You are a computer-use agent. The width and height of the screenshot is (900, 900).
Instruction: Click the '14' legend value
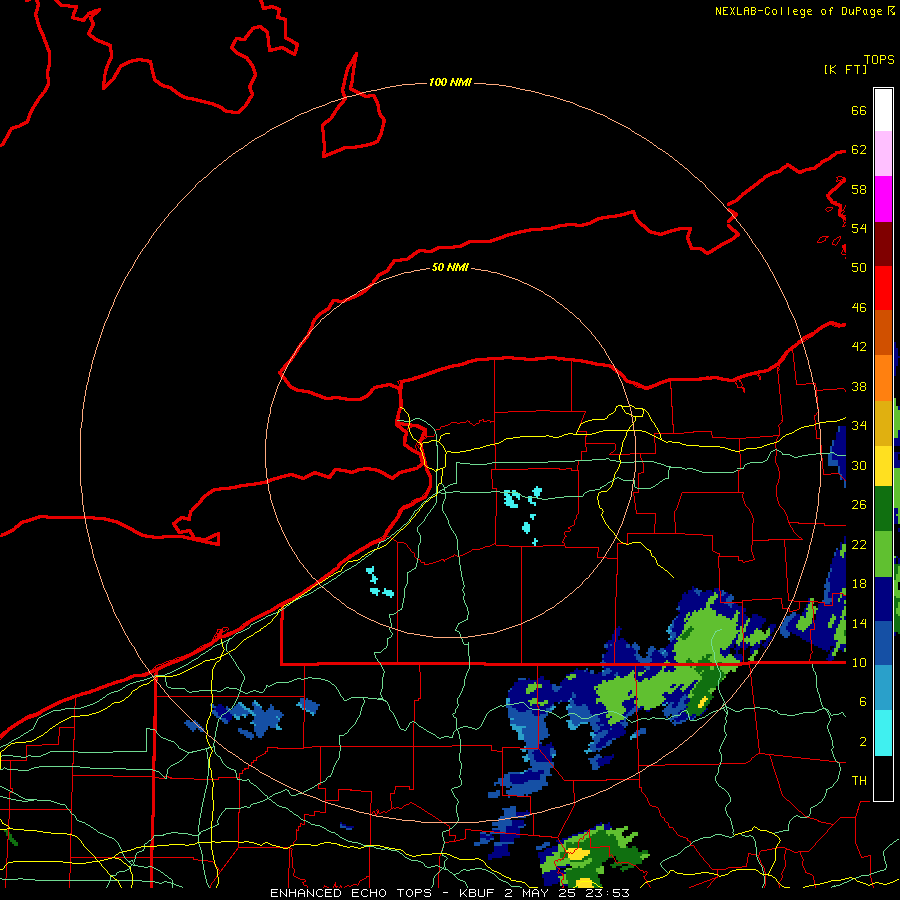859,623
